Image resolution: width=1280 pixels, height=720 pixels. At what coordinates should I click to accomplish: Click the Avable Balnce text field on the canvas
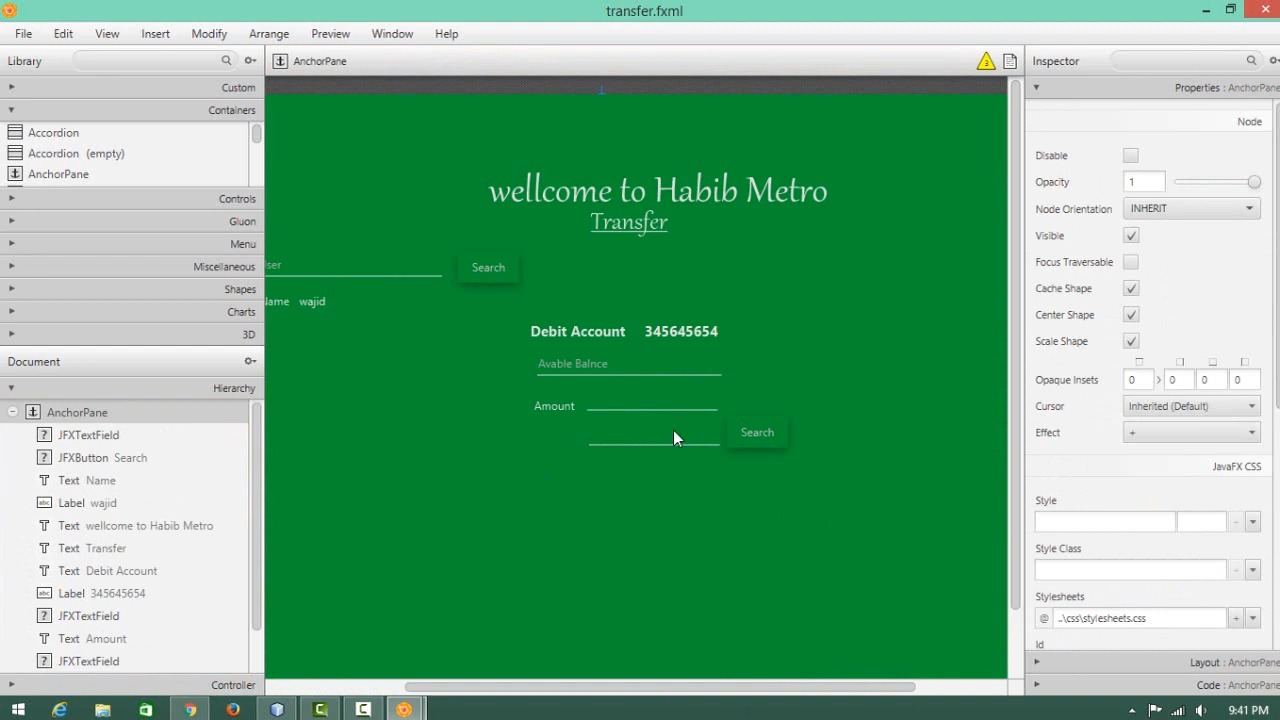(x=629, y=364)
